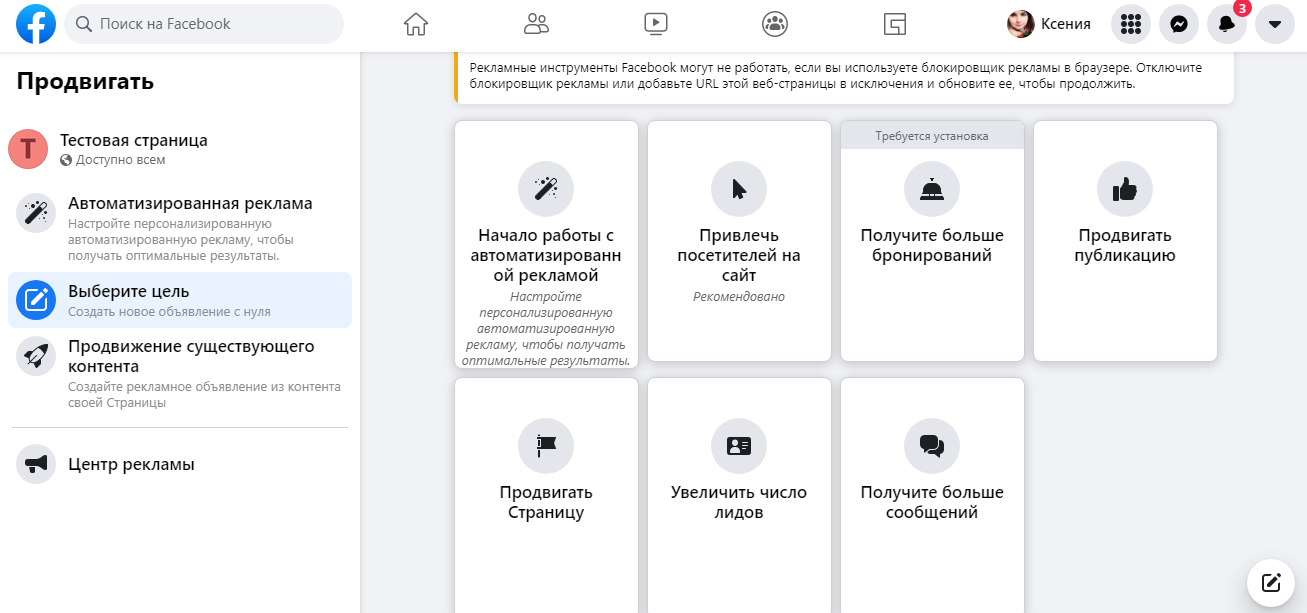Open notifications bell with 3 badge
The width and height of the screenshot is (1307, 613).
[1227, 24]
